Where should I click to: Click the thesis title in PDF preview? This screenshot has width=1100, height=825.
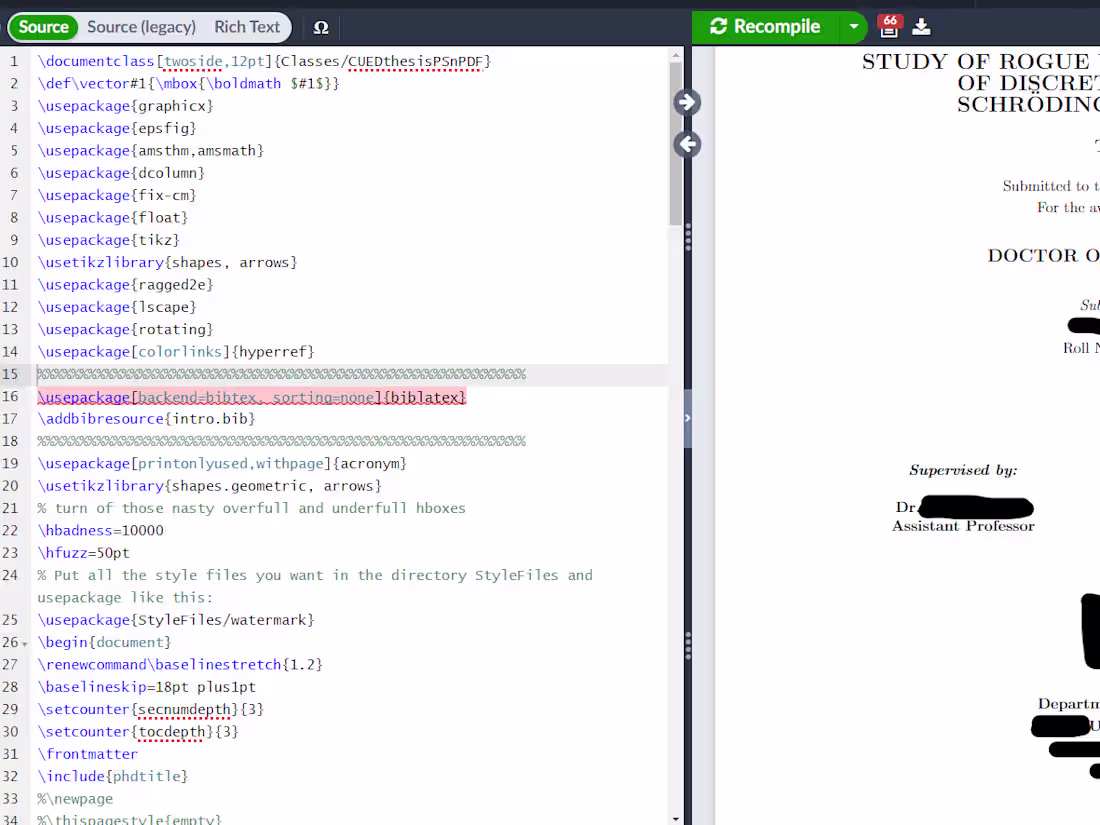tap(981, 83)
